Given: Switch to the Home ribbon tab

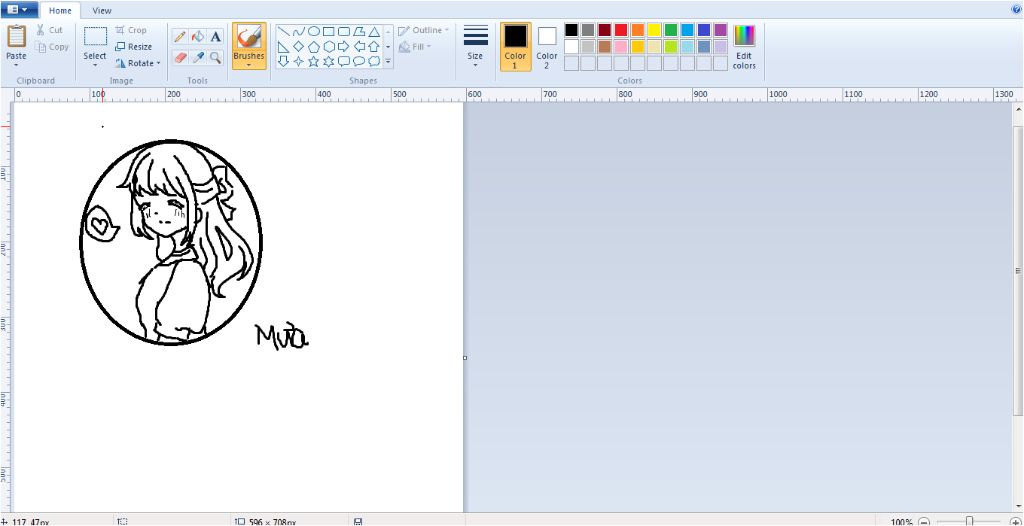Looking at the screenshot, I should point(60,10).
